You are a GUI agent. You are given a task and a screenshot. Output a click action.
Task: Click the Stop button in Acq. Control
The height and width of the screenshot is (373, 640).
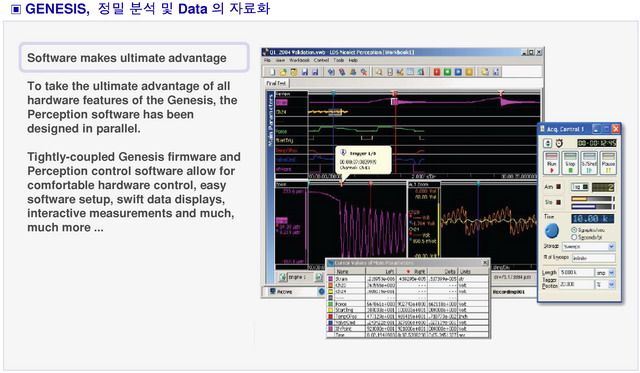[x=570, y=163]
